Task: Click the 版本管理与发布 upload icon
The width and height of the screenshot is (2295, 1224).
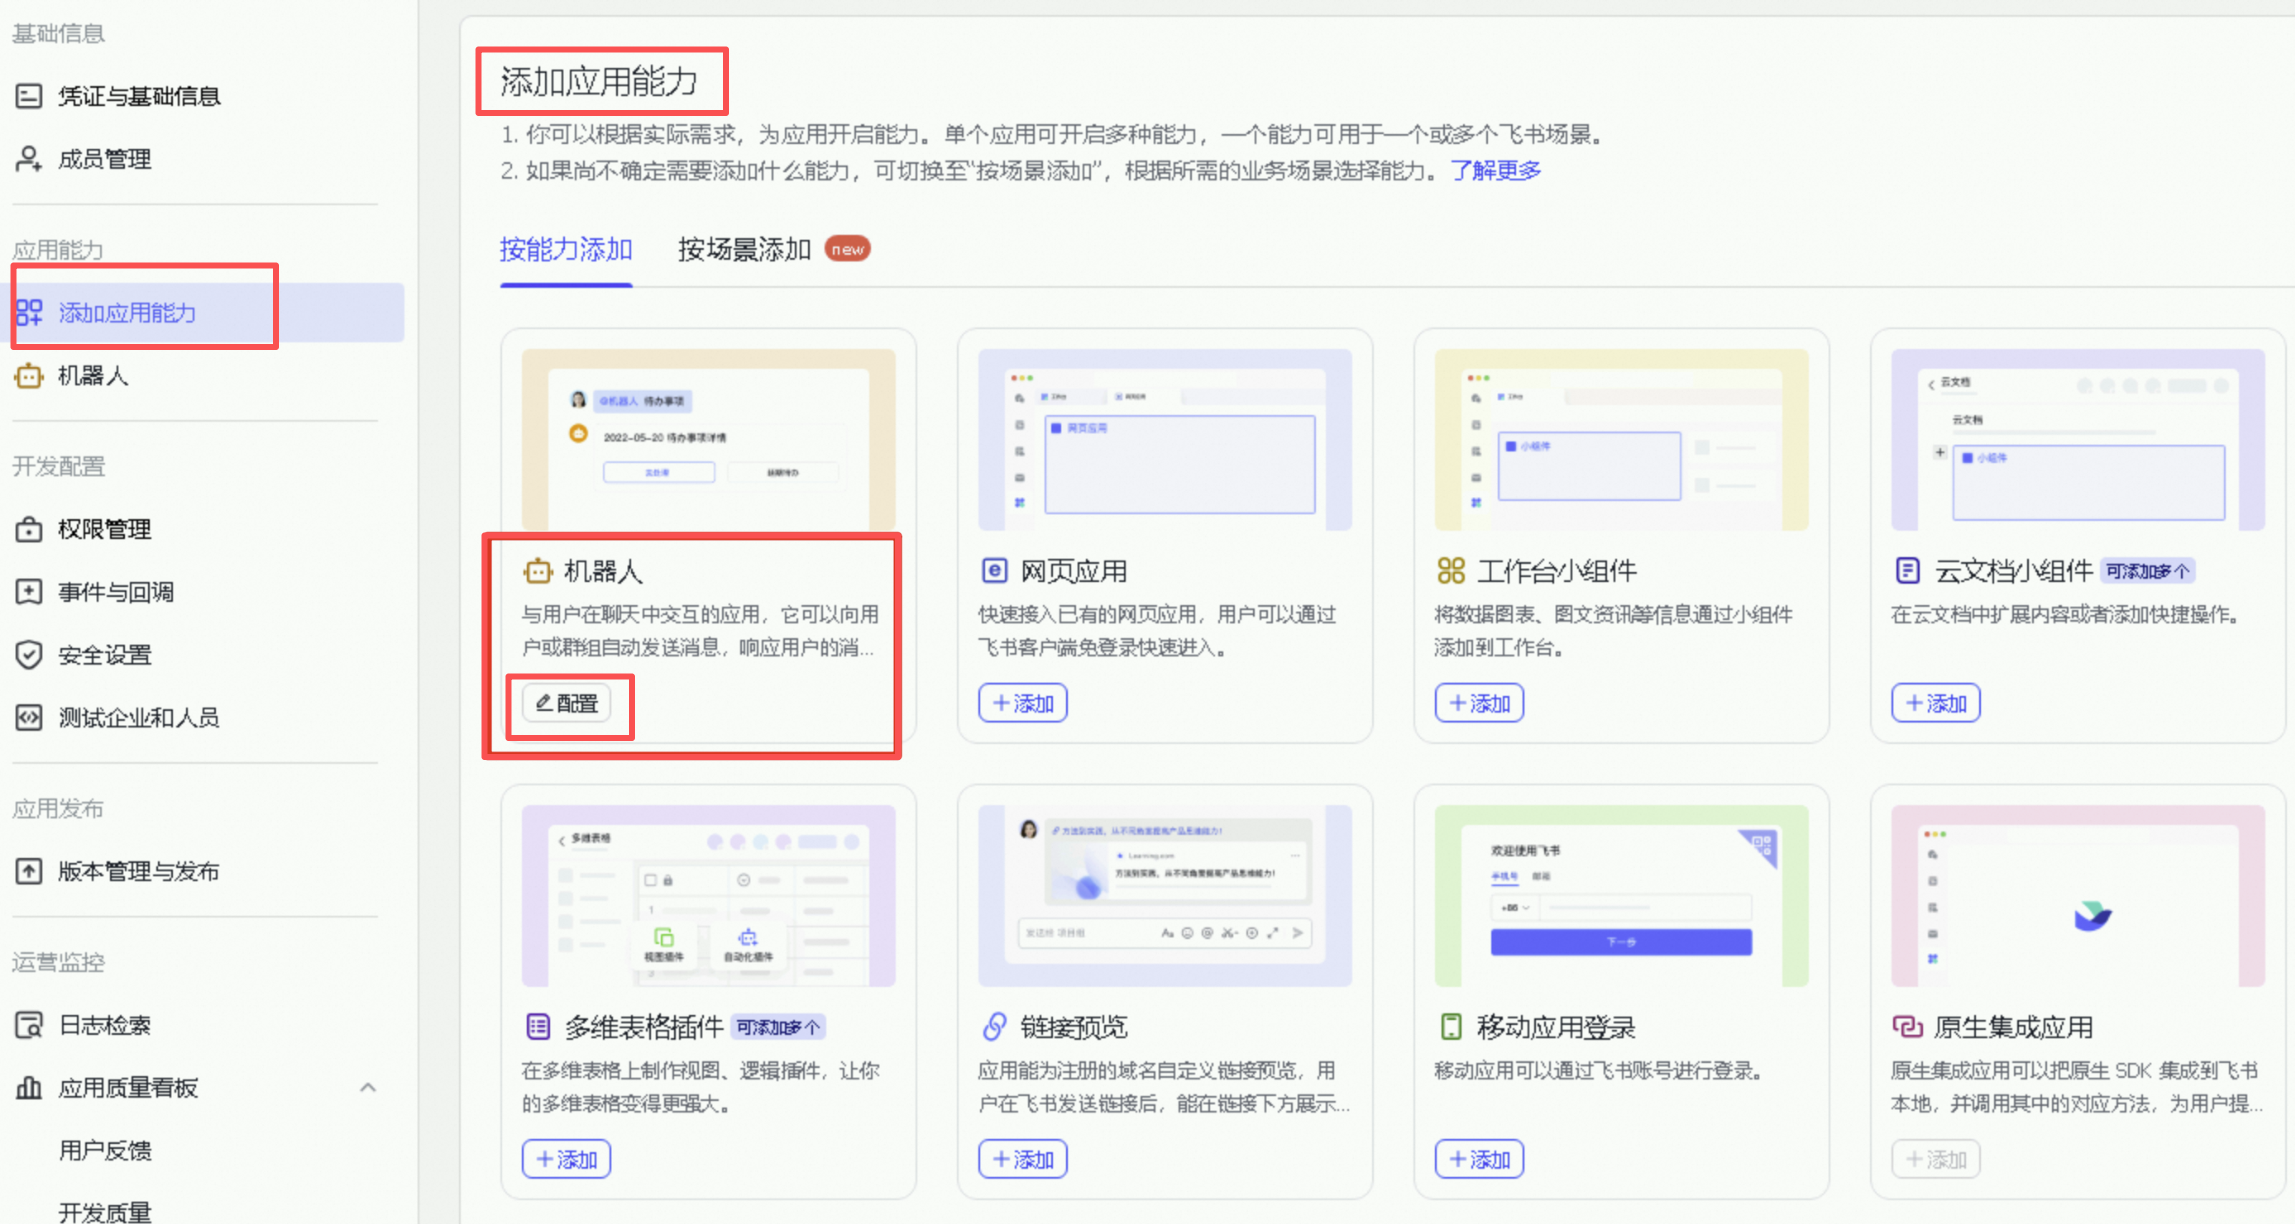Action: pos(29,871)
